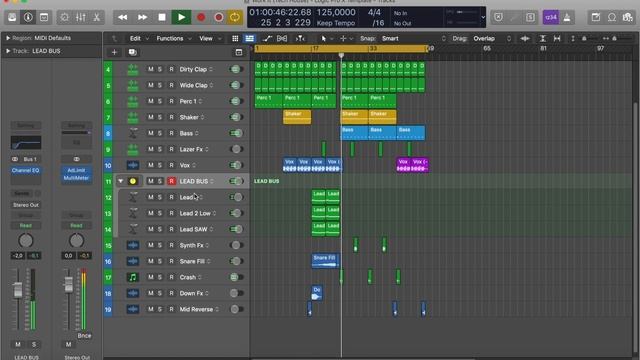Click the playhead in the ruler
The image size is (640, 360).
coord(341,55)
